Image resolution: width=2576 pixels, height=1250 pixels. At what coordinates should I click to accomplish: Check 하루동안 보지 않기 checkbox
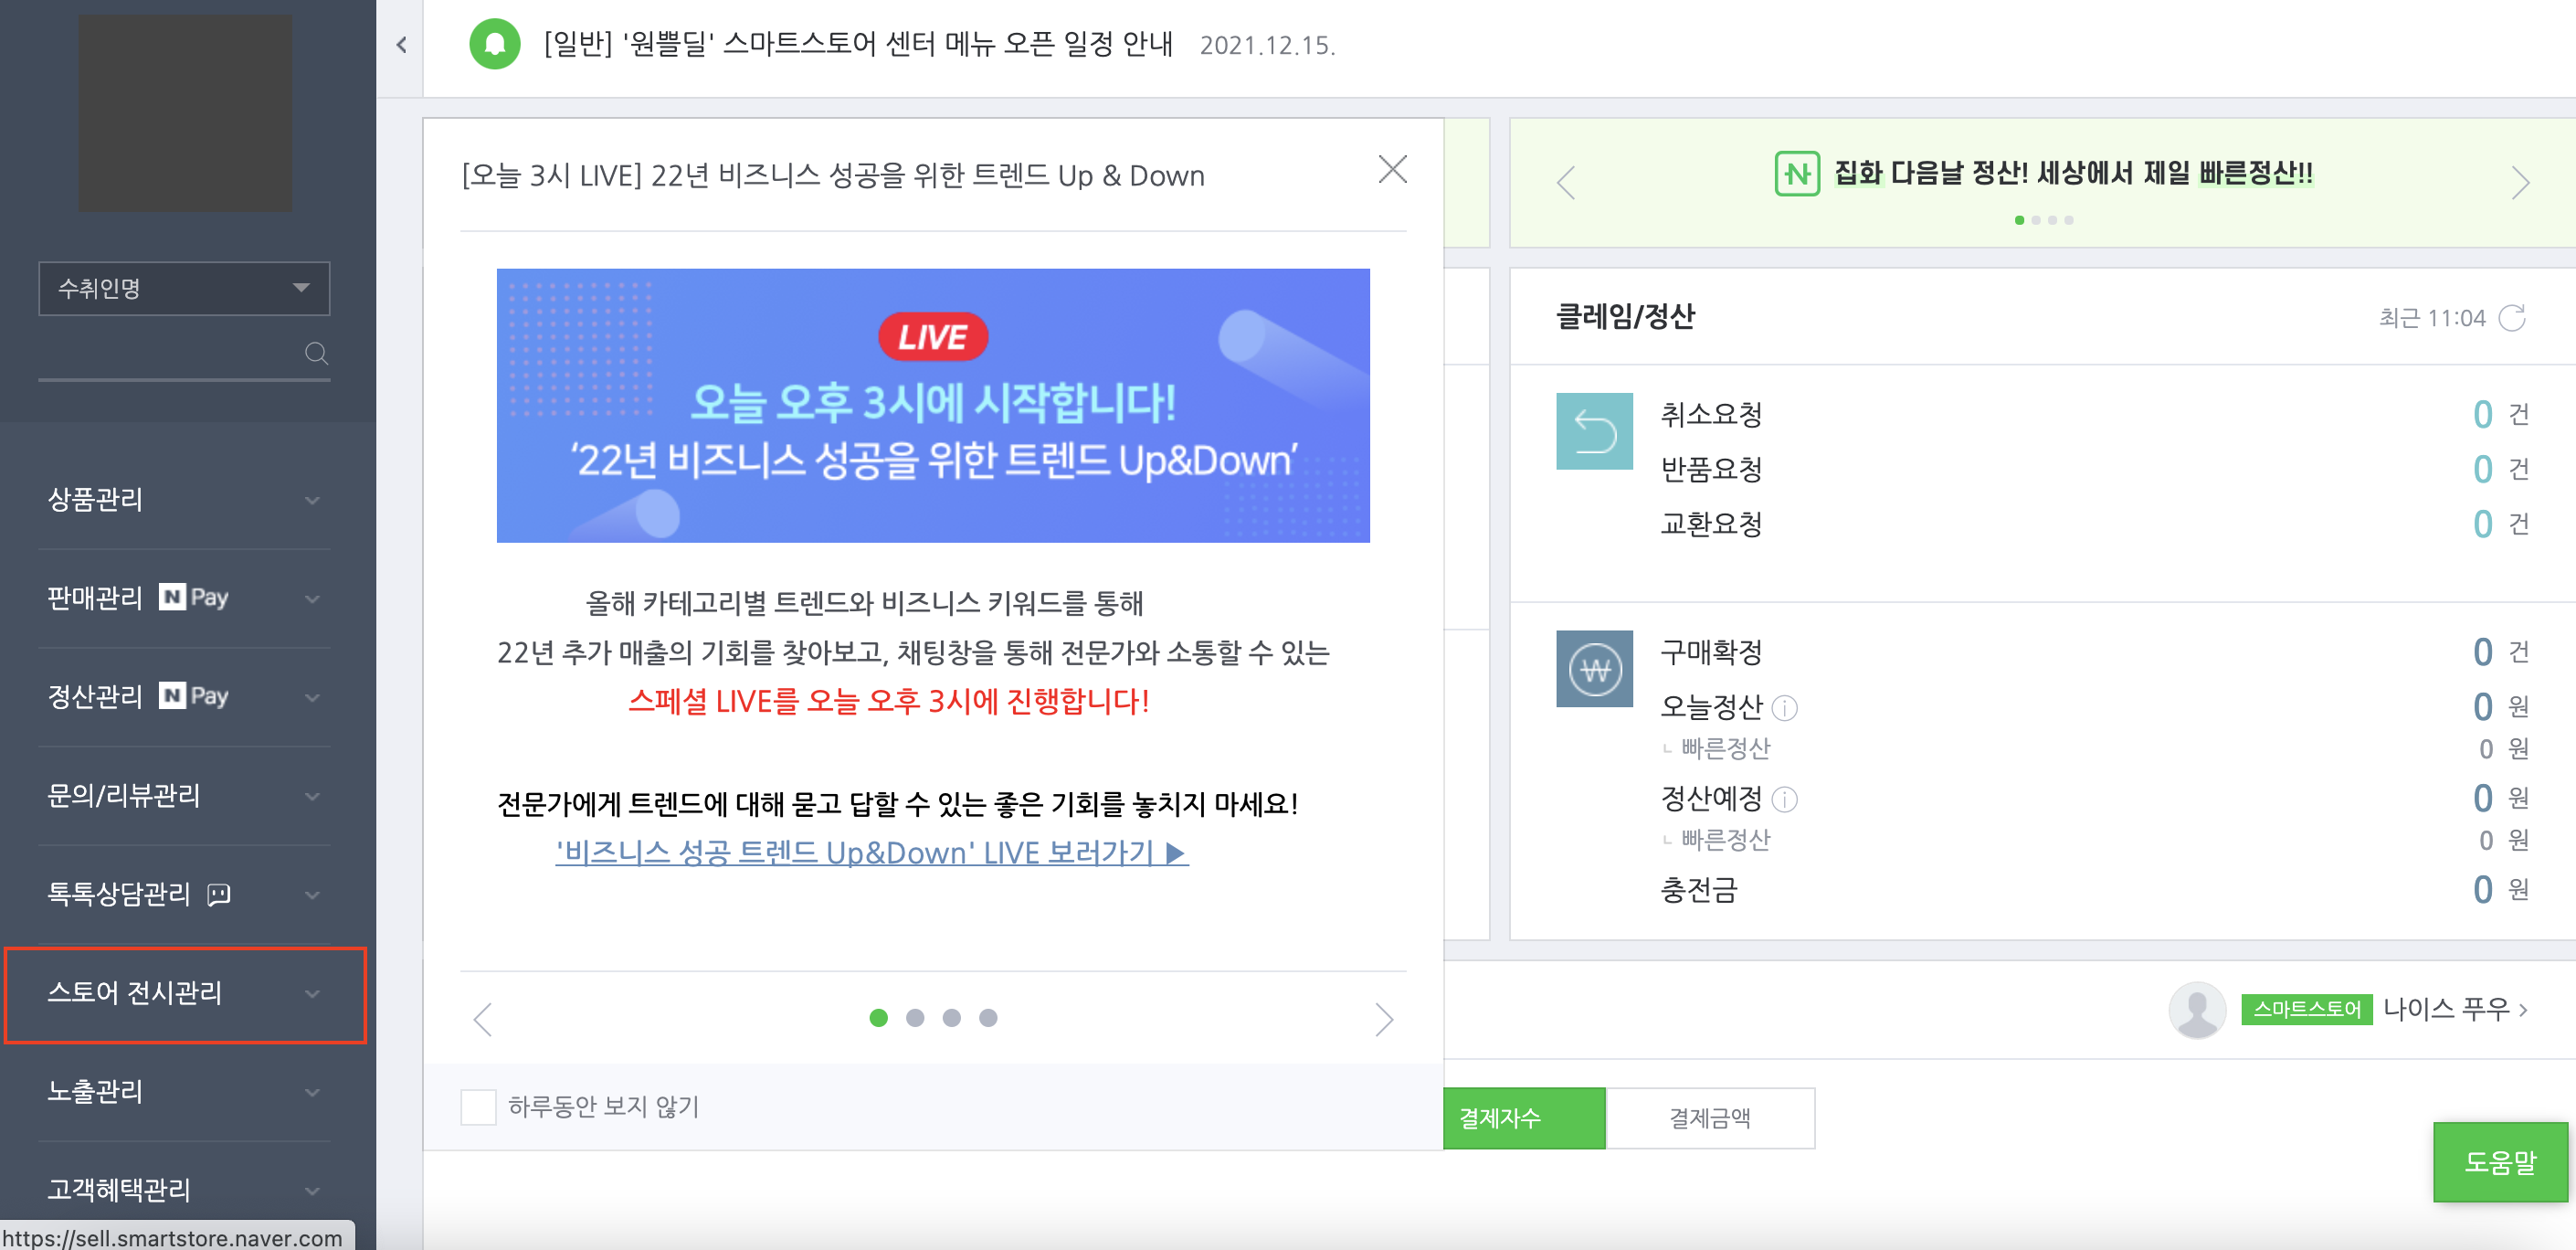[x=478, y=1107]
